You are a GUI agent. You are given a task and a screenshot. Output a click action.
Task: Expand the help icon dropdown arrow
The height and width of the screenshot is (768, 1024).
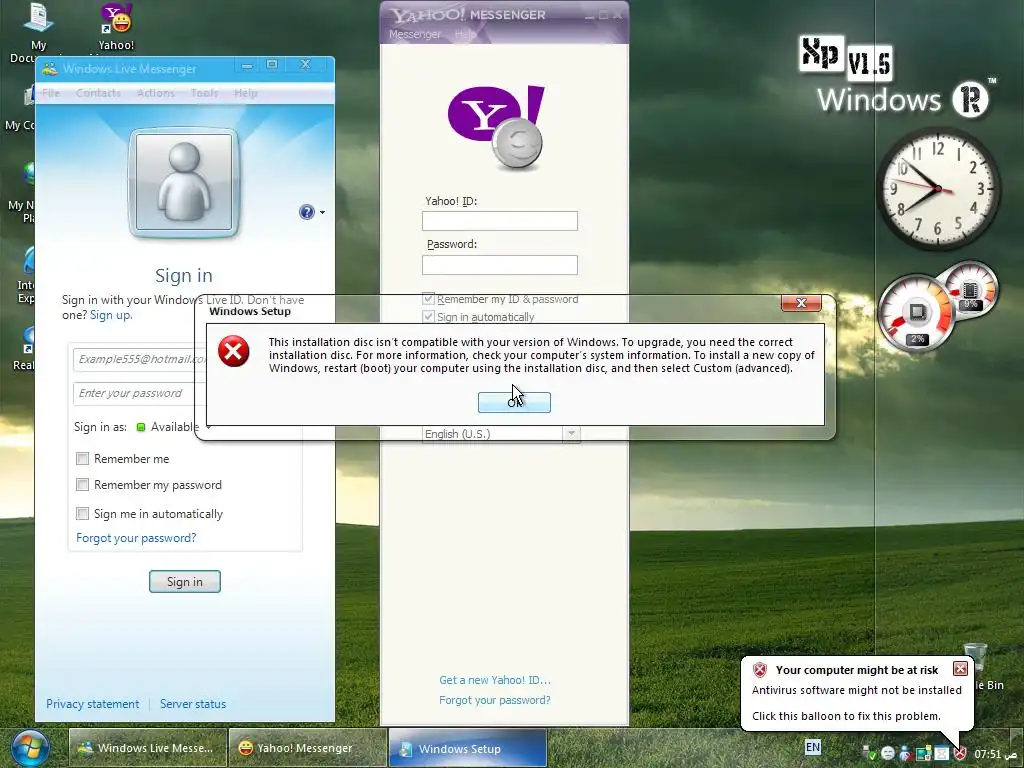coord(322,212)
